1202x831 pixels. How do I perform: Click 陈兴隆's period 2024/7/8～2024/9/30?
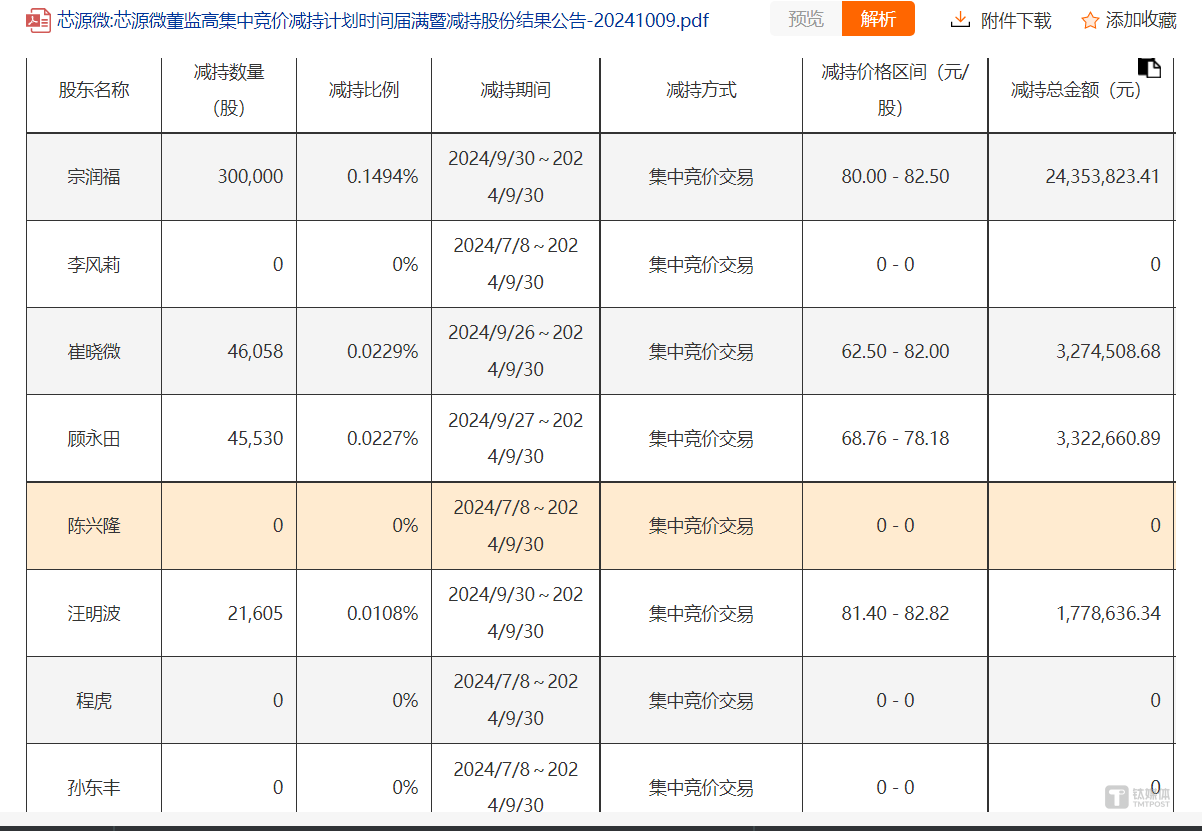(515, 525)
